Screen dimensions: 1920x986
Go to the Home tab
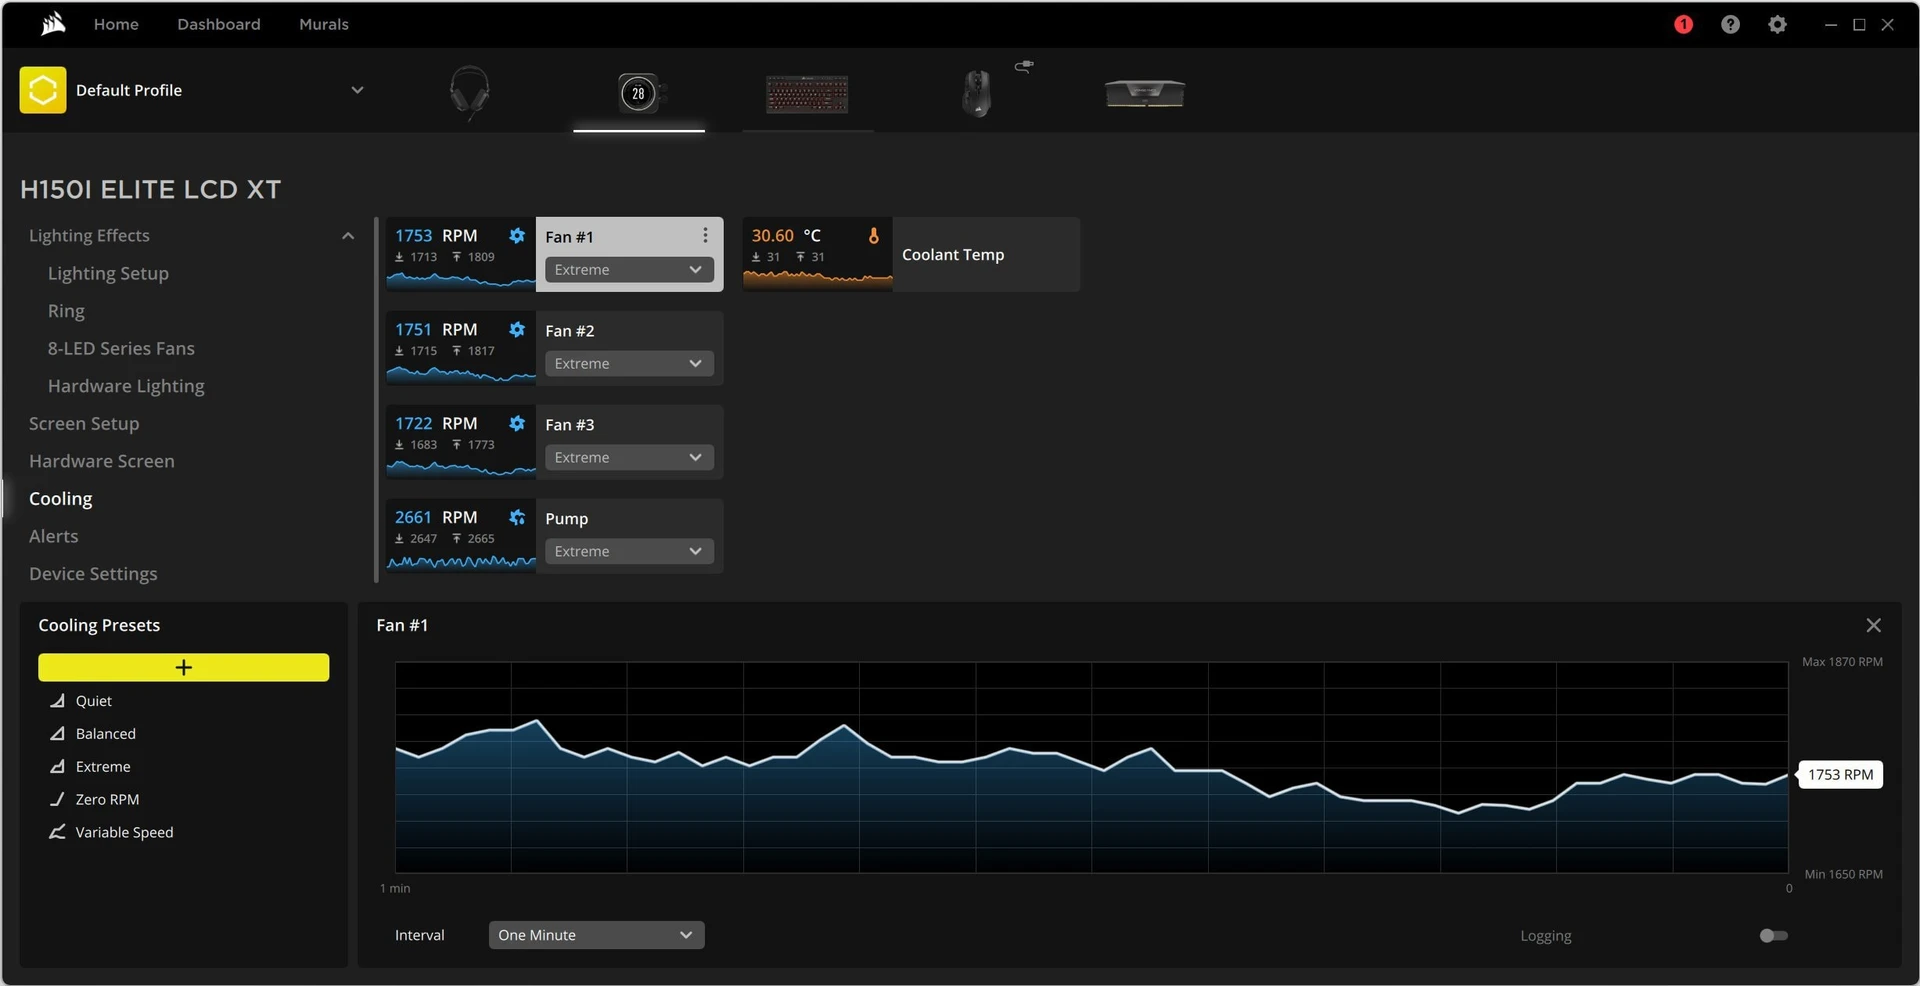pos(116,24)
